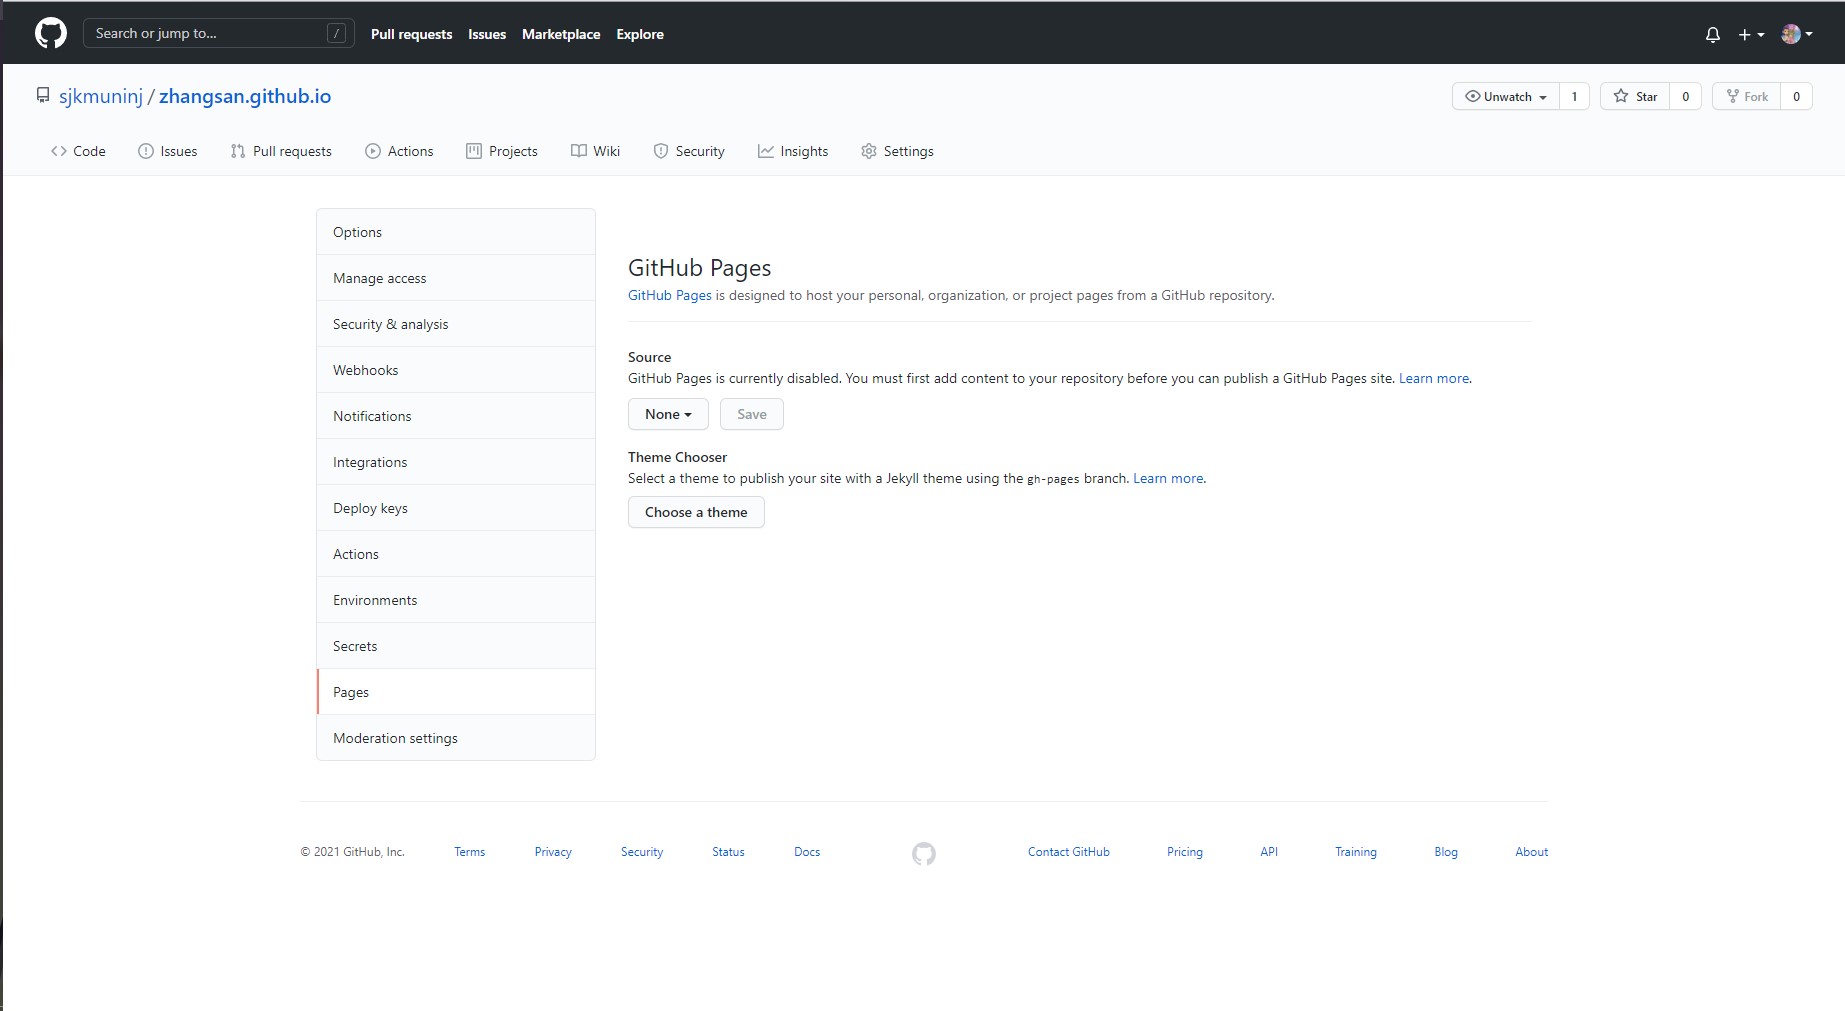Click the repository icon beside sjkmuninj

pyautogui.click(x=43, y=96)
